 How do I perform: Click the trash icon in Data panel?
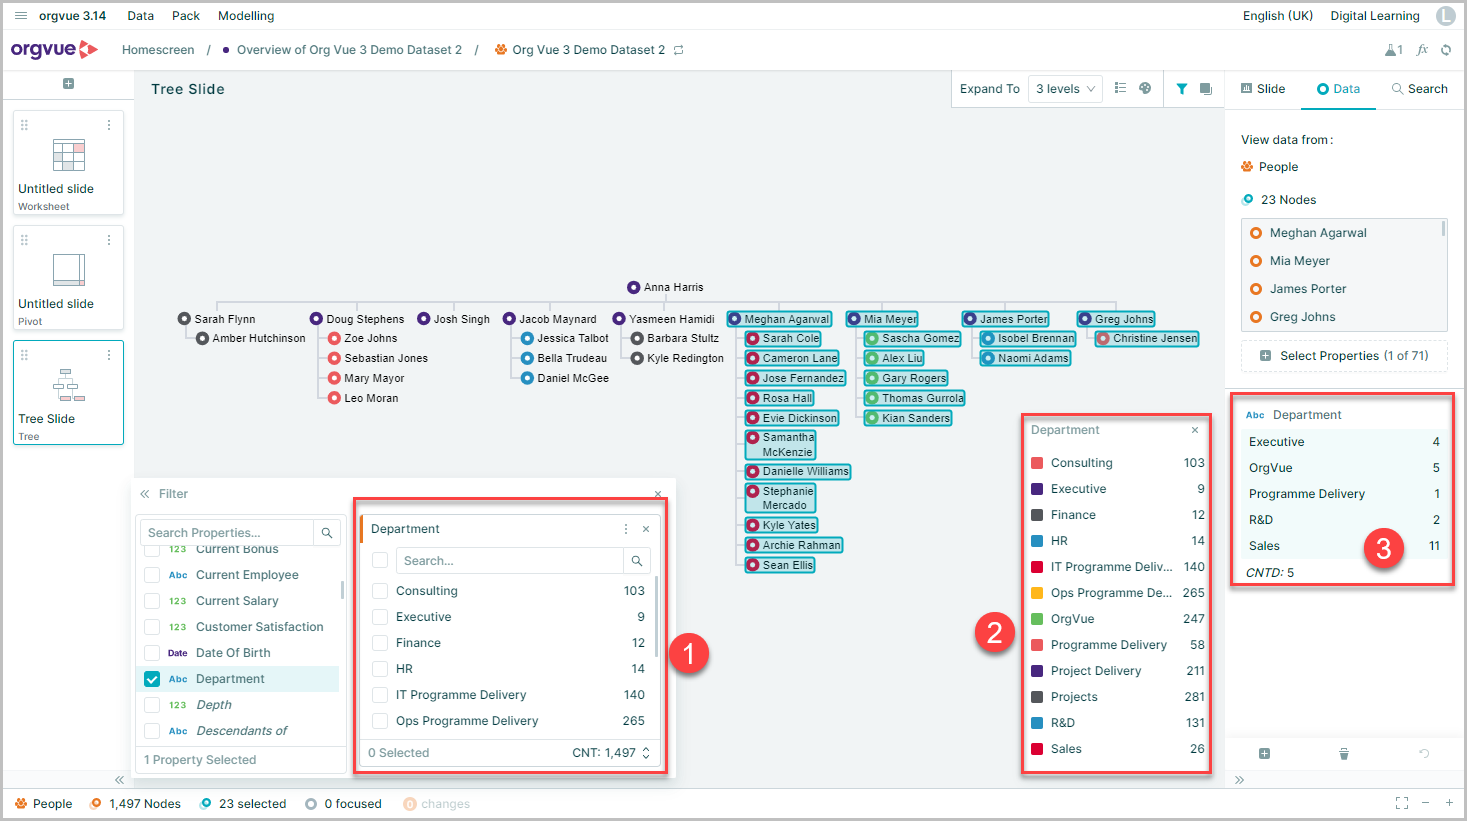pyautogui.click(x=1344, y=754)
